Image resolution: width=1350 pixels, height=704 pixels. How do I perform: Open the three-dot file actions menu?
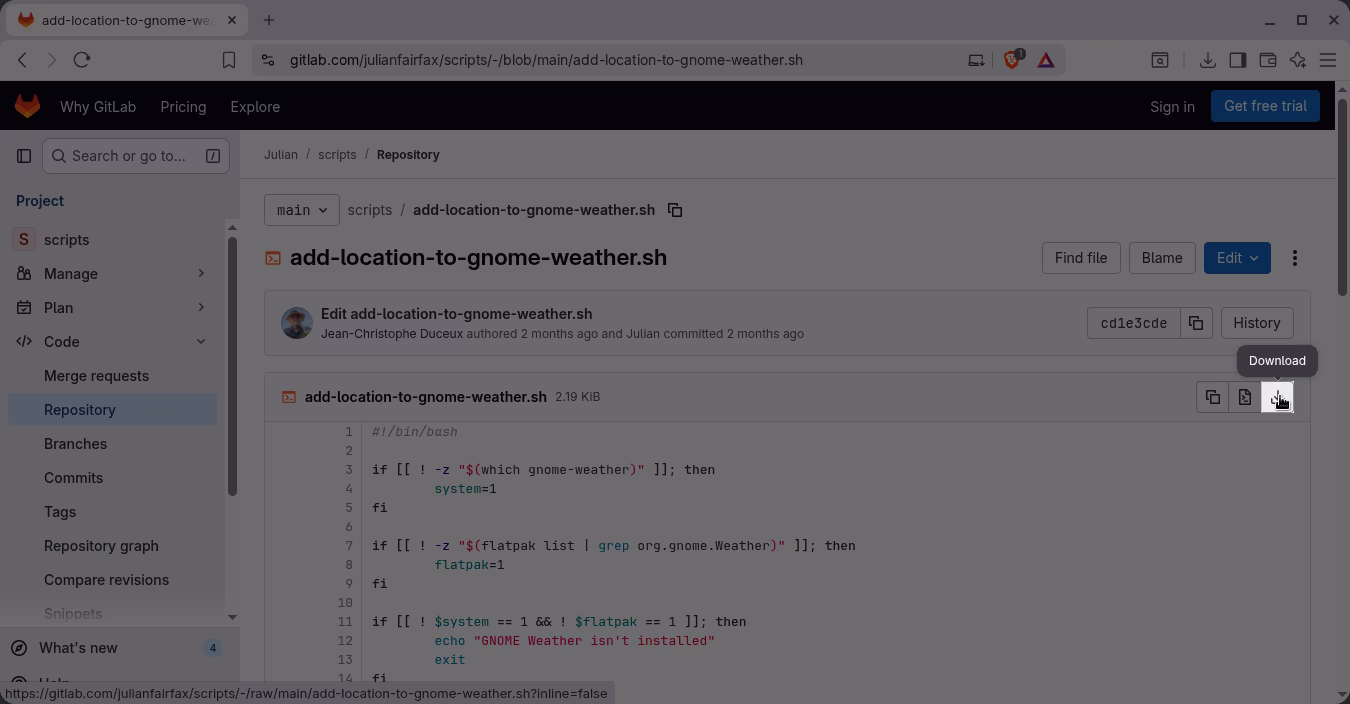tap(1295, 258)
